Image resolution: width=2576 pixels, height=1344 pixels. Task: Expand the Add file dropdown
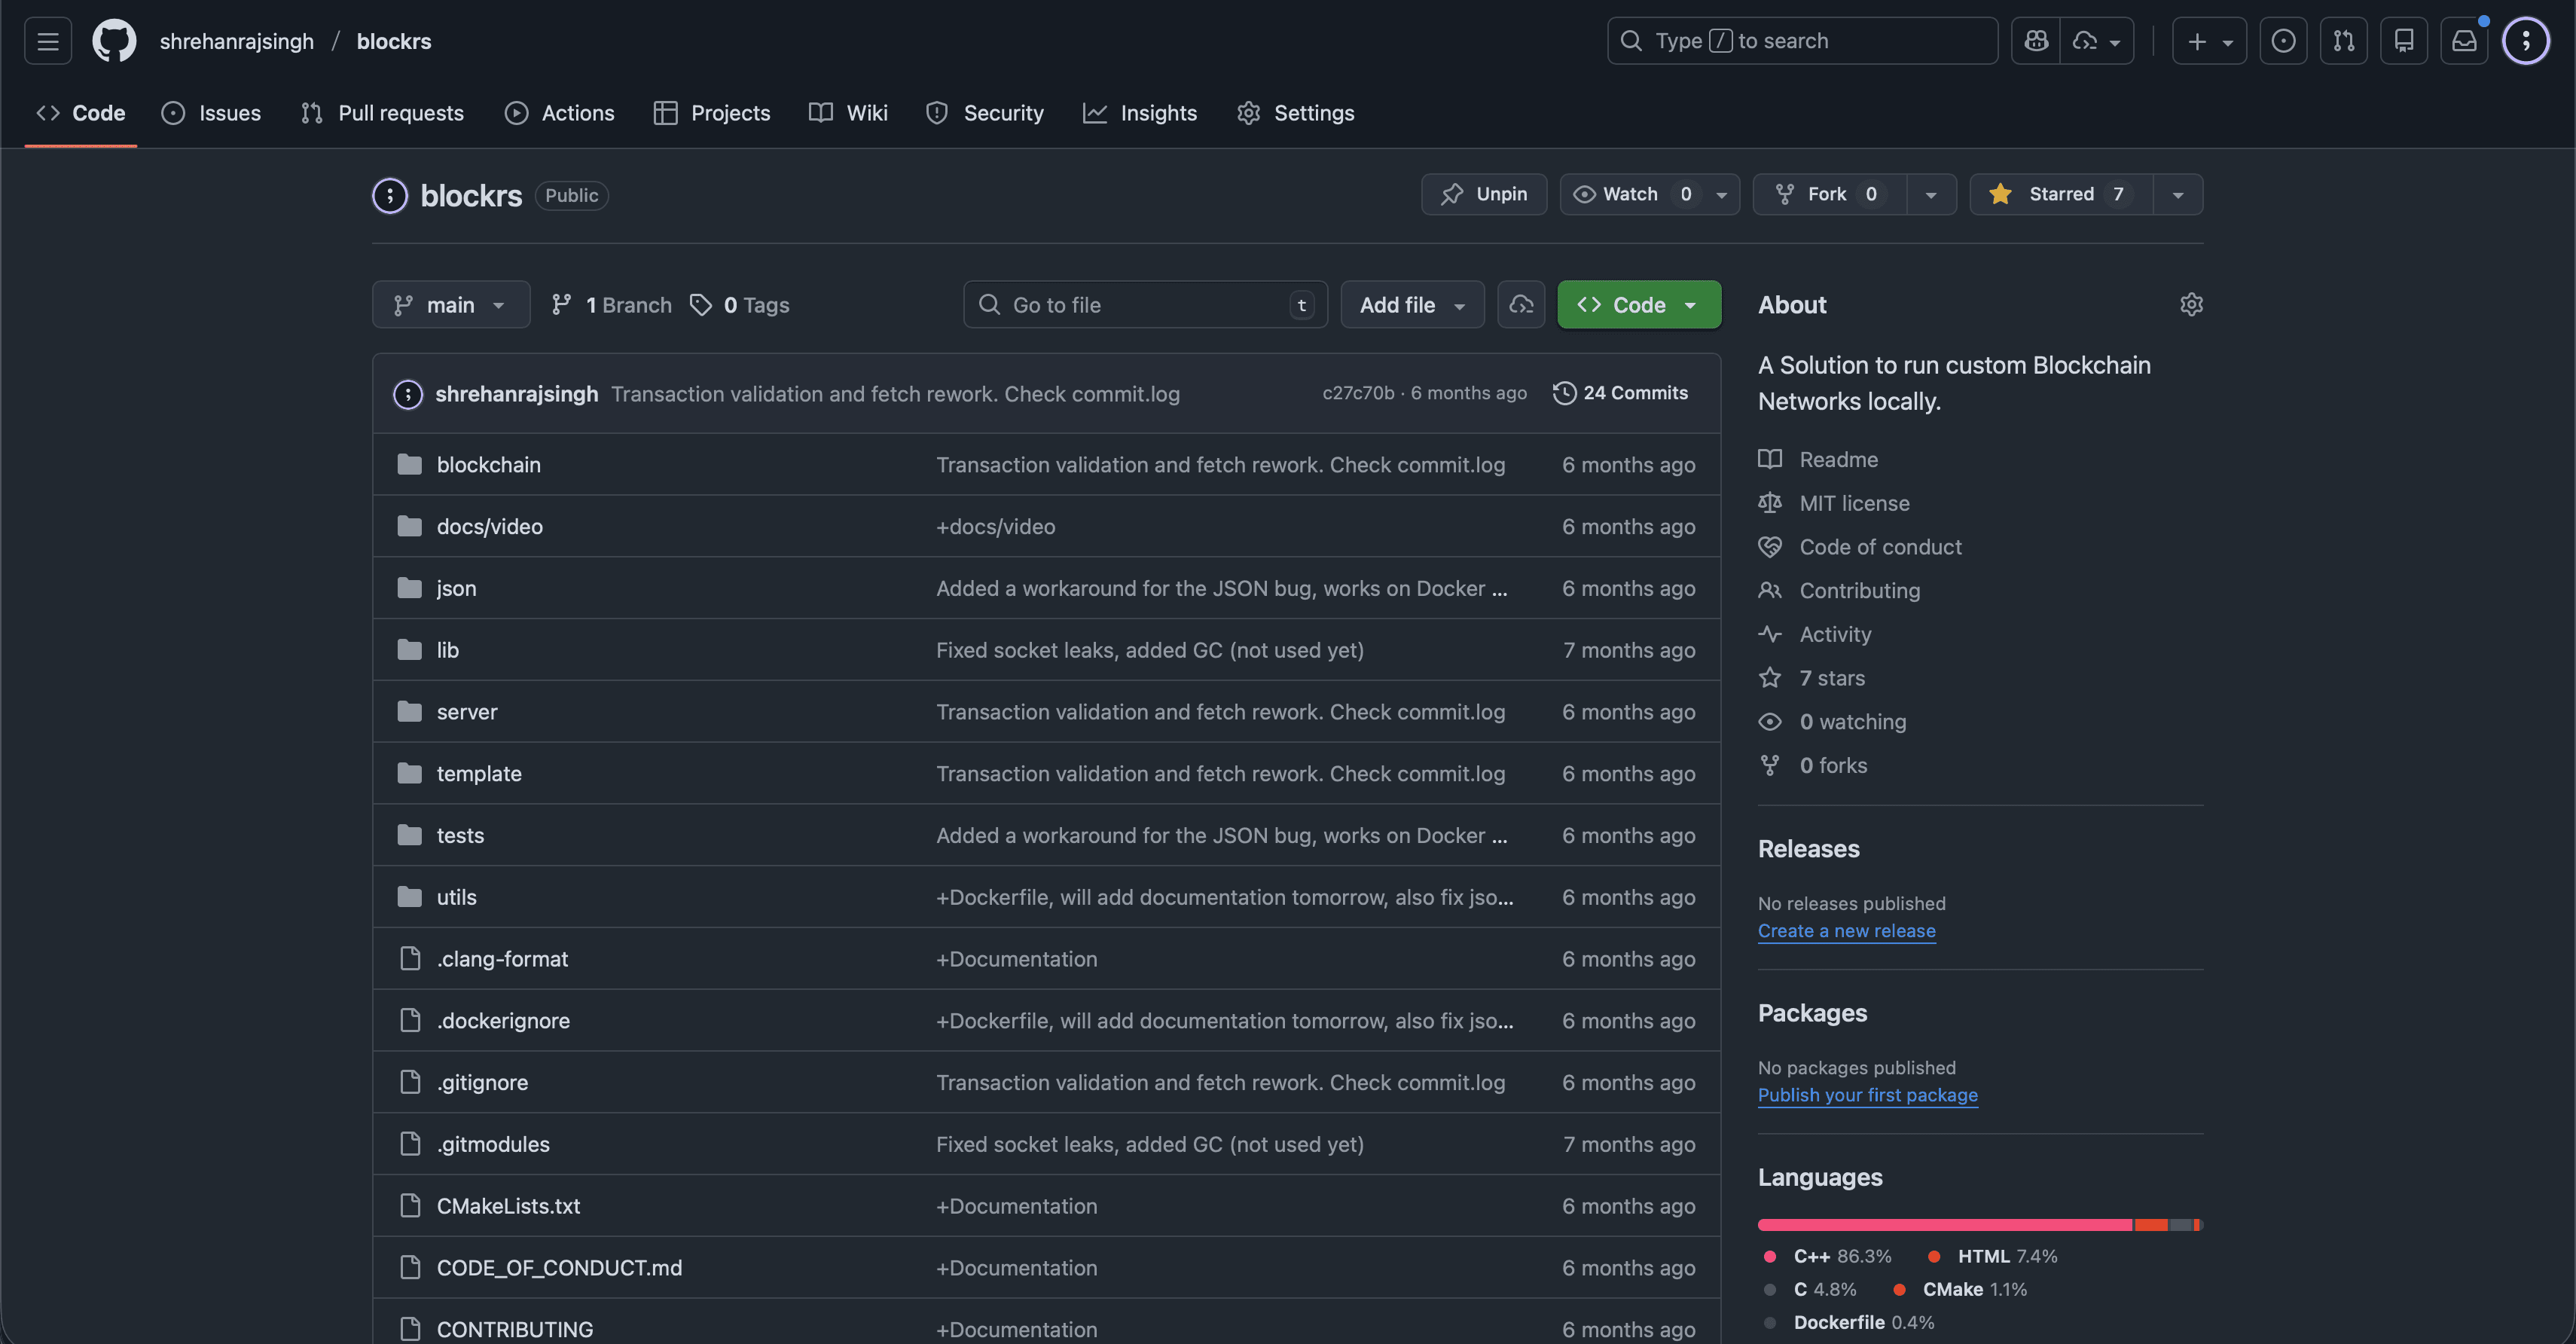pos(1412,305)
